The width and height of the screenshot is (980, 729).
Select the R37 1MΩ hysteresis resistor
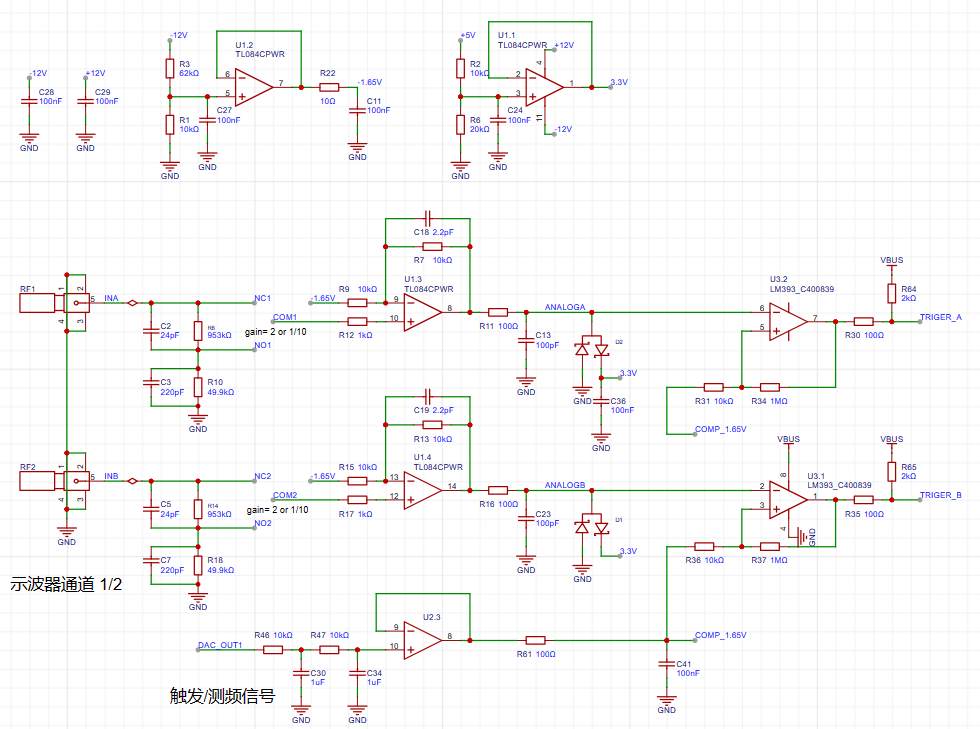769,546
